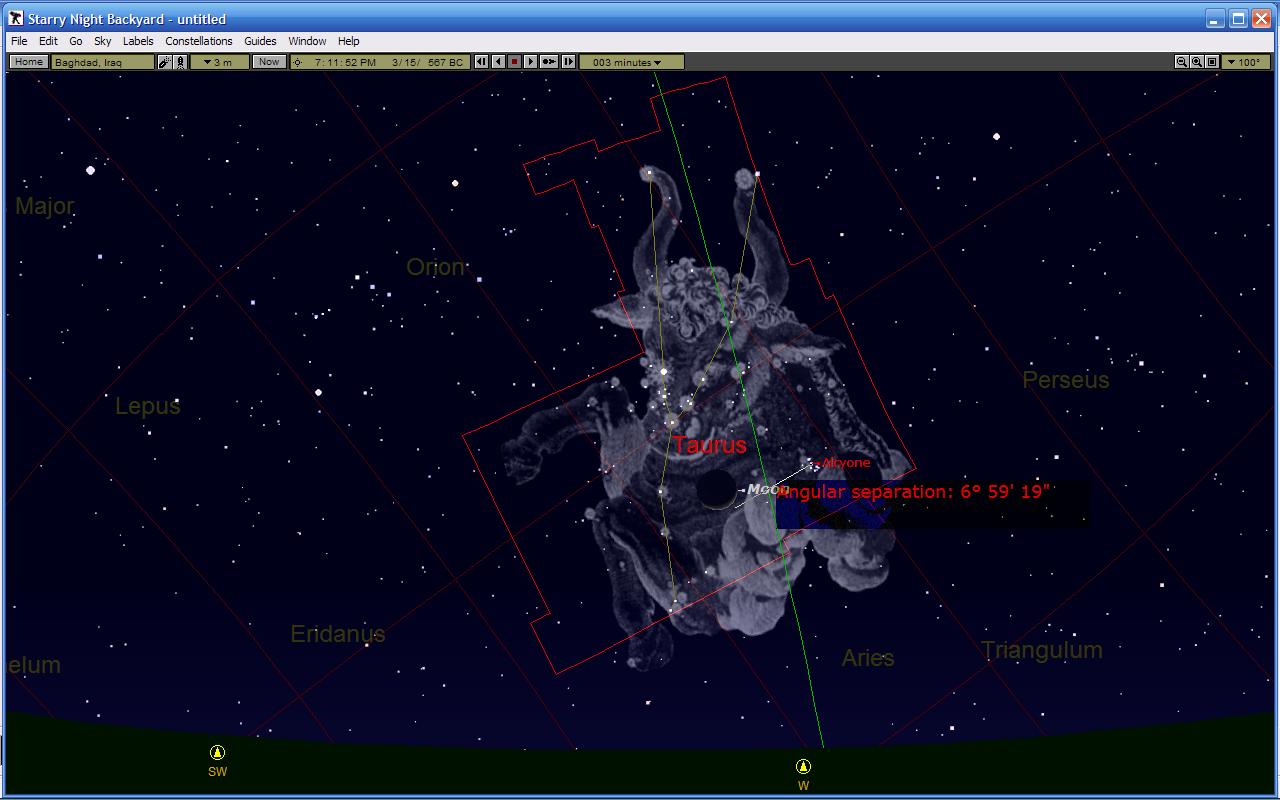Click the real-time flow button
1280x800 pixels.
click(x=549, y=62)
